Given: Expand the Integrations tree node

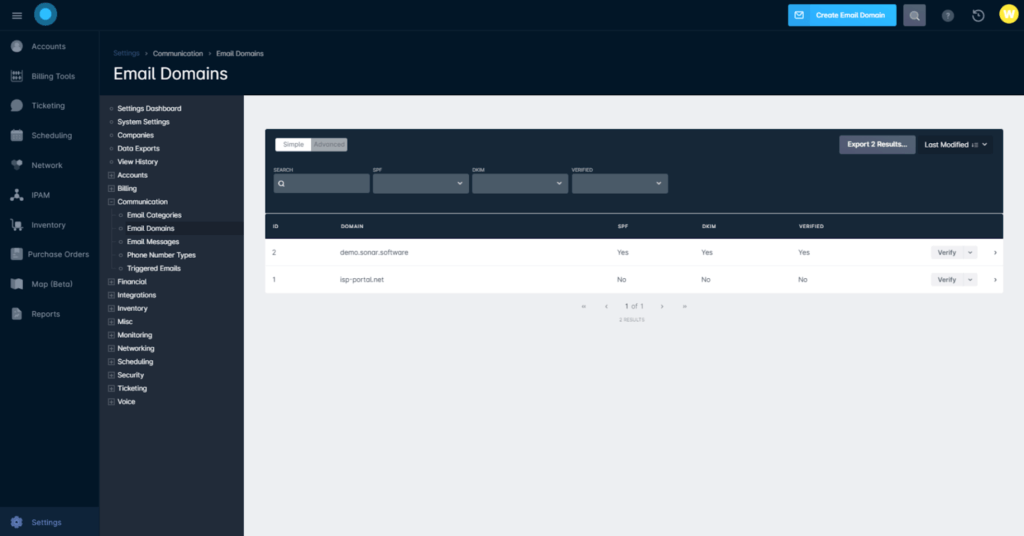Looking at the screenshot, I should point(111,295).
